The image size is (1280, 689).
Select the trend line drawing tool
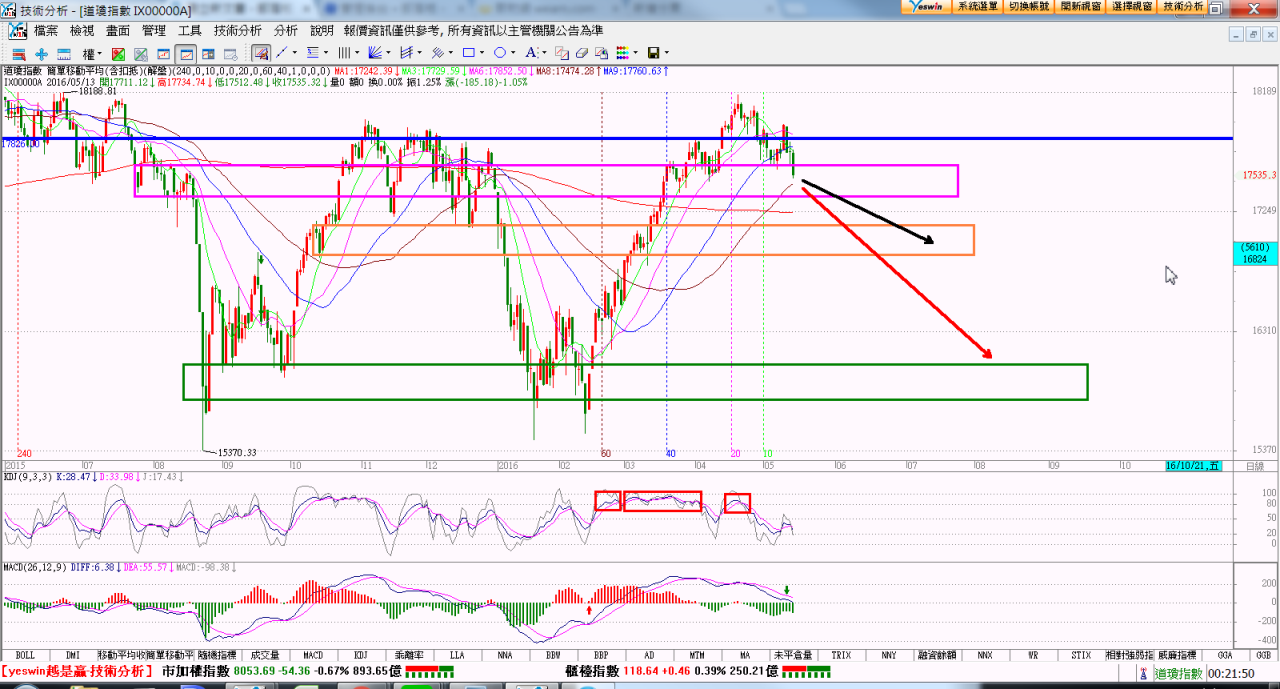(x=282, y=53)
